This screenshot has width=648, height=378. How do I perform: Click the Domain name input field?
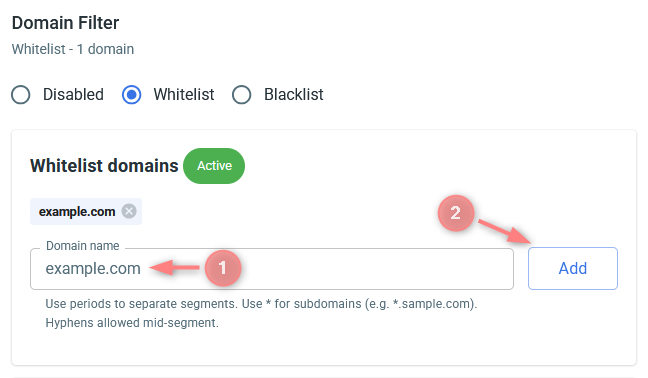coord(272,269)
